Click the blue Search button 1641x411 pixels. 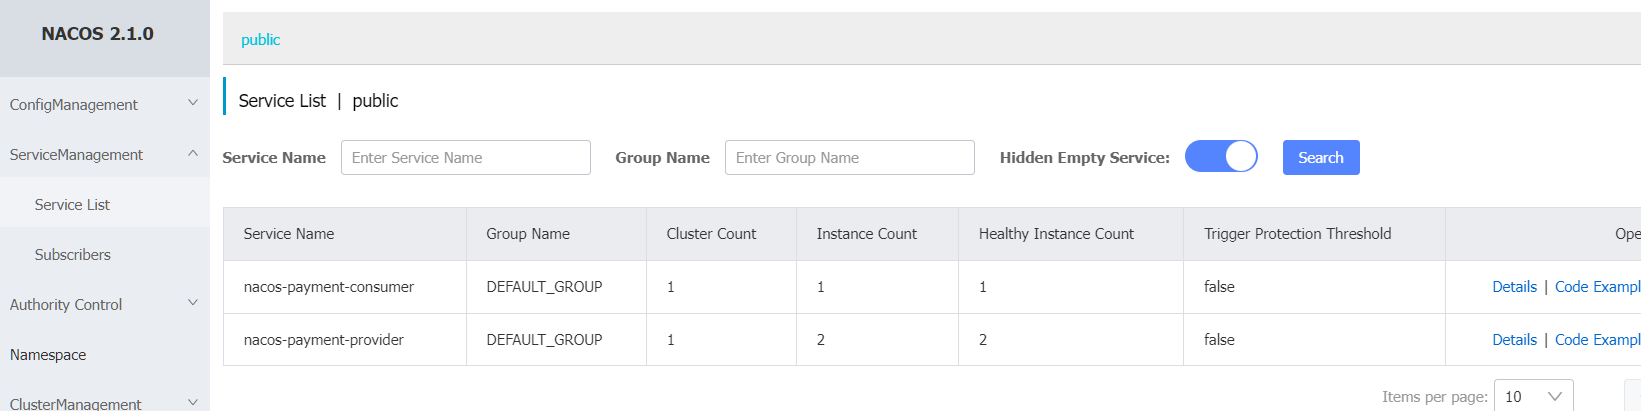[x=1321, y=157]
